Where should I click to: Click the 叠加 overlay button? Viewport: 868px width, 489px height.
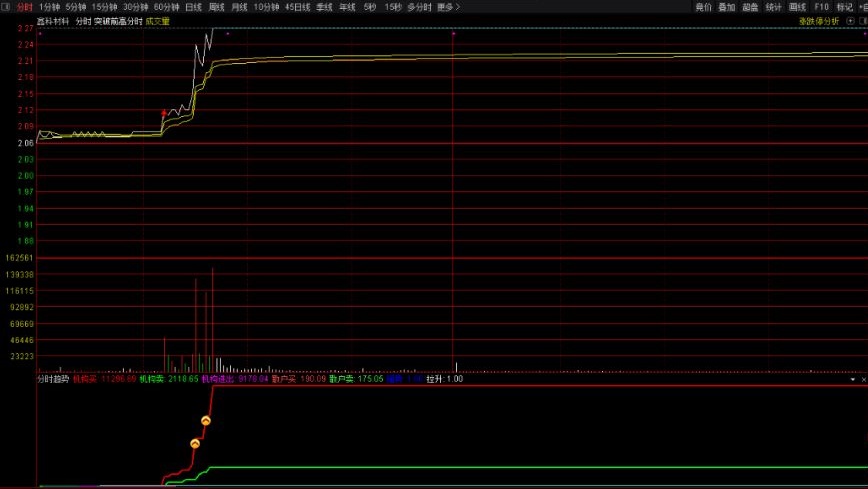727,7
